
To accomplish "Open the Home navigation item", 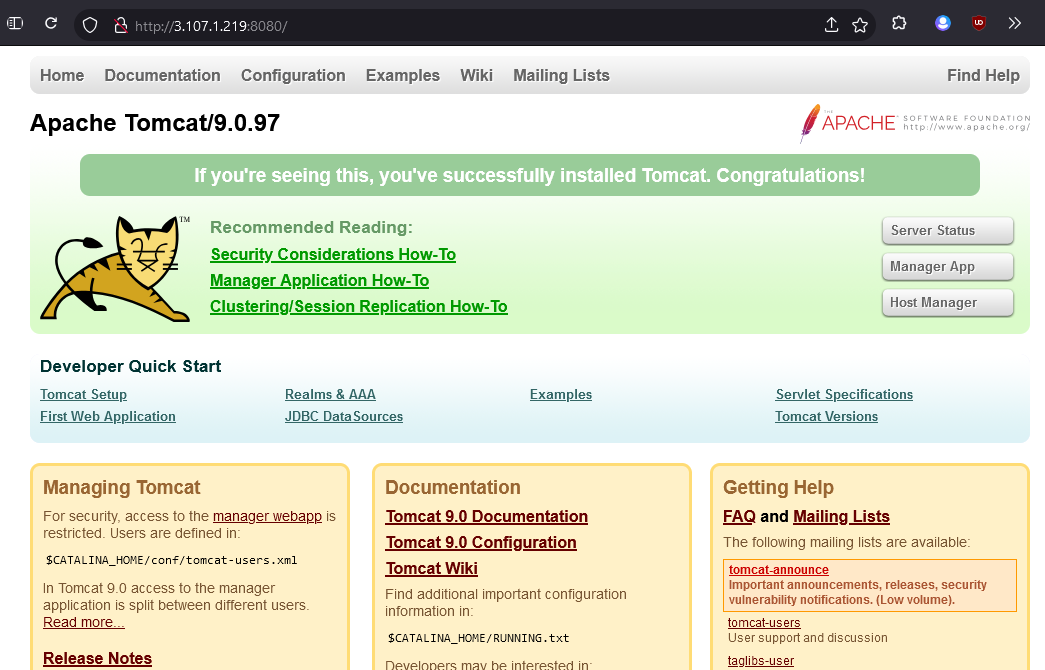I will [x=62, y=75].
